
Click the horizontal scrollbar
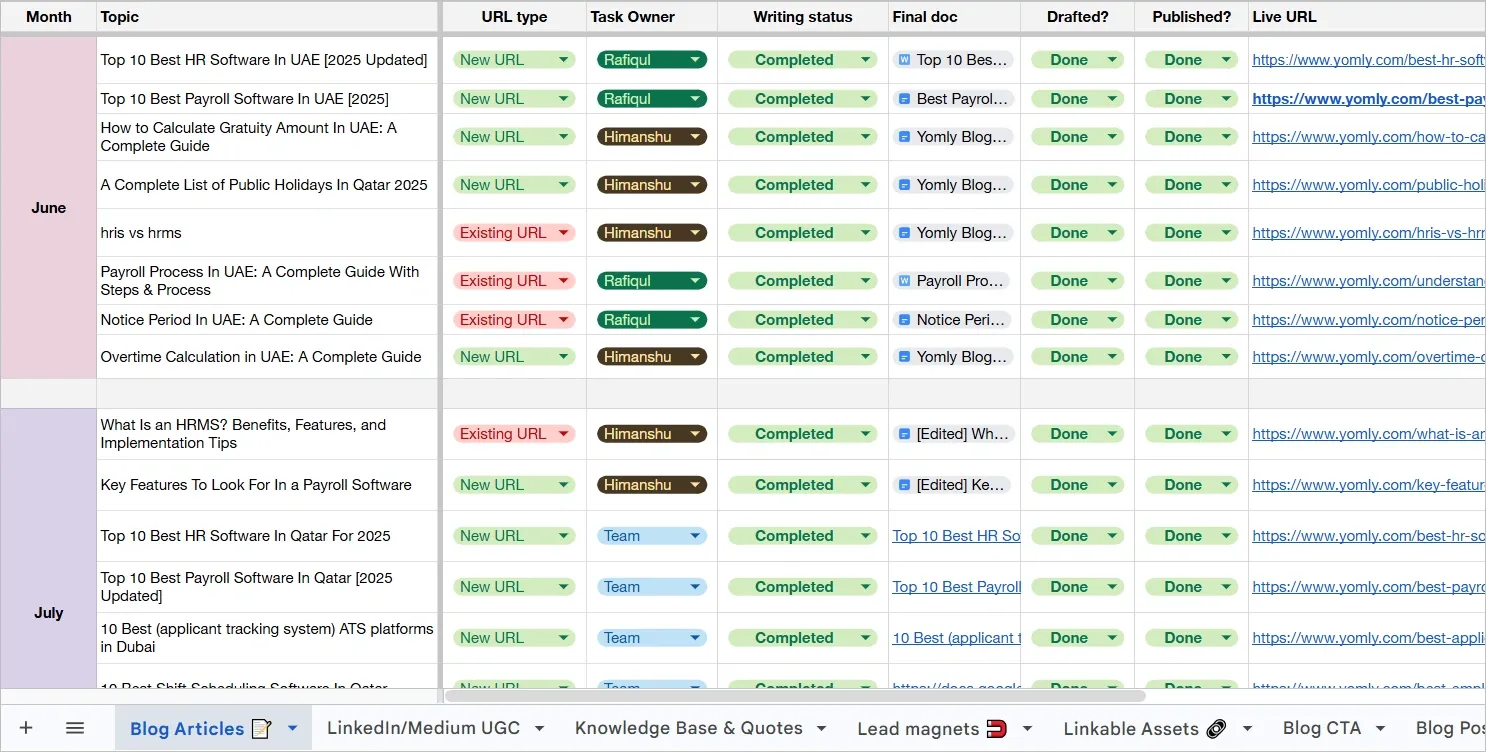795,695
